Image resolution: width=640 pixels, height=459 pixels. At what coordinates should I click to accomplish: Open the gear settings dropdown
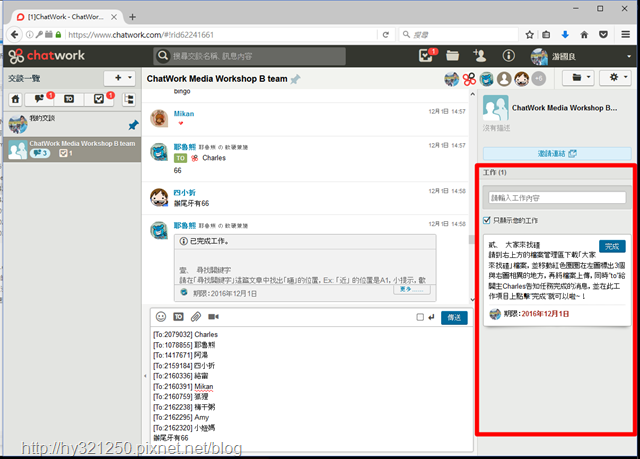[616, 78]
